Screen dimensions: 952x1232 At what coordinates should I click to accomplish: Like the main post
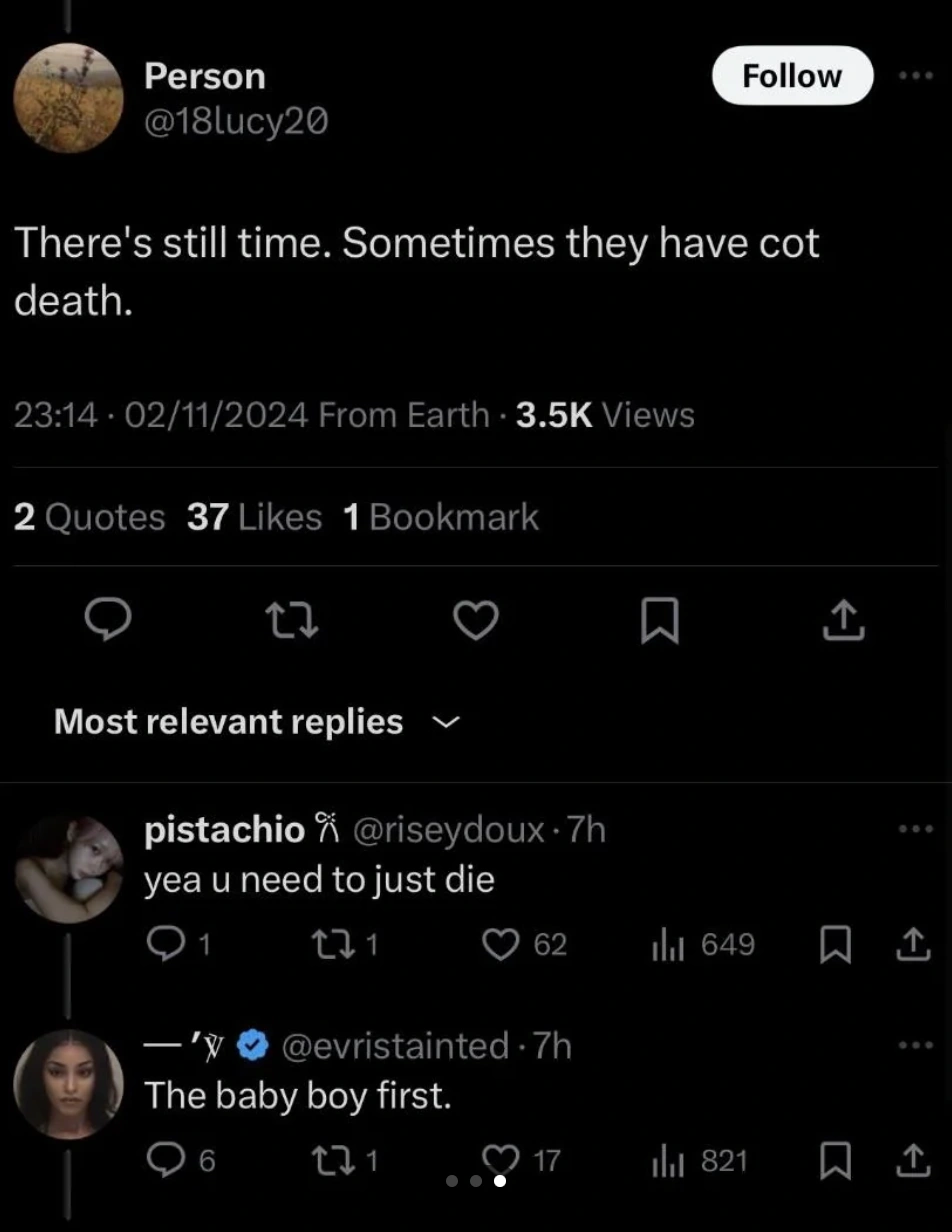(x=476, y=622)
